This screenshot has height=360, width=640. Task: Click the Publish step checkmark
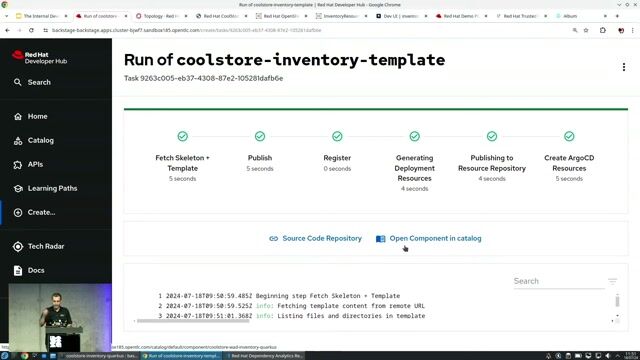(260, 136)
